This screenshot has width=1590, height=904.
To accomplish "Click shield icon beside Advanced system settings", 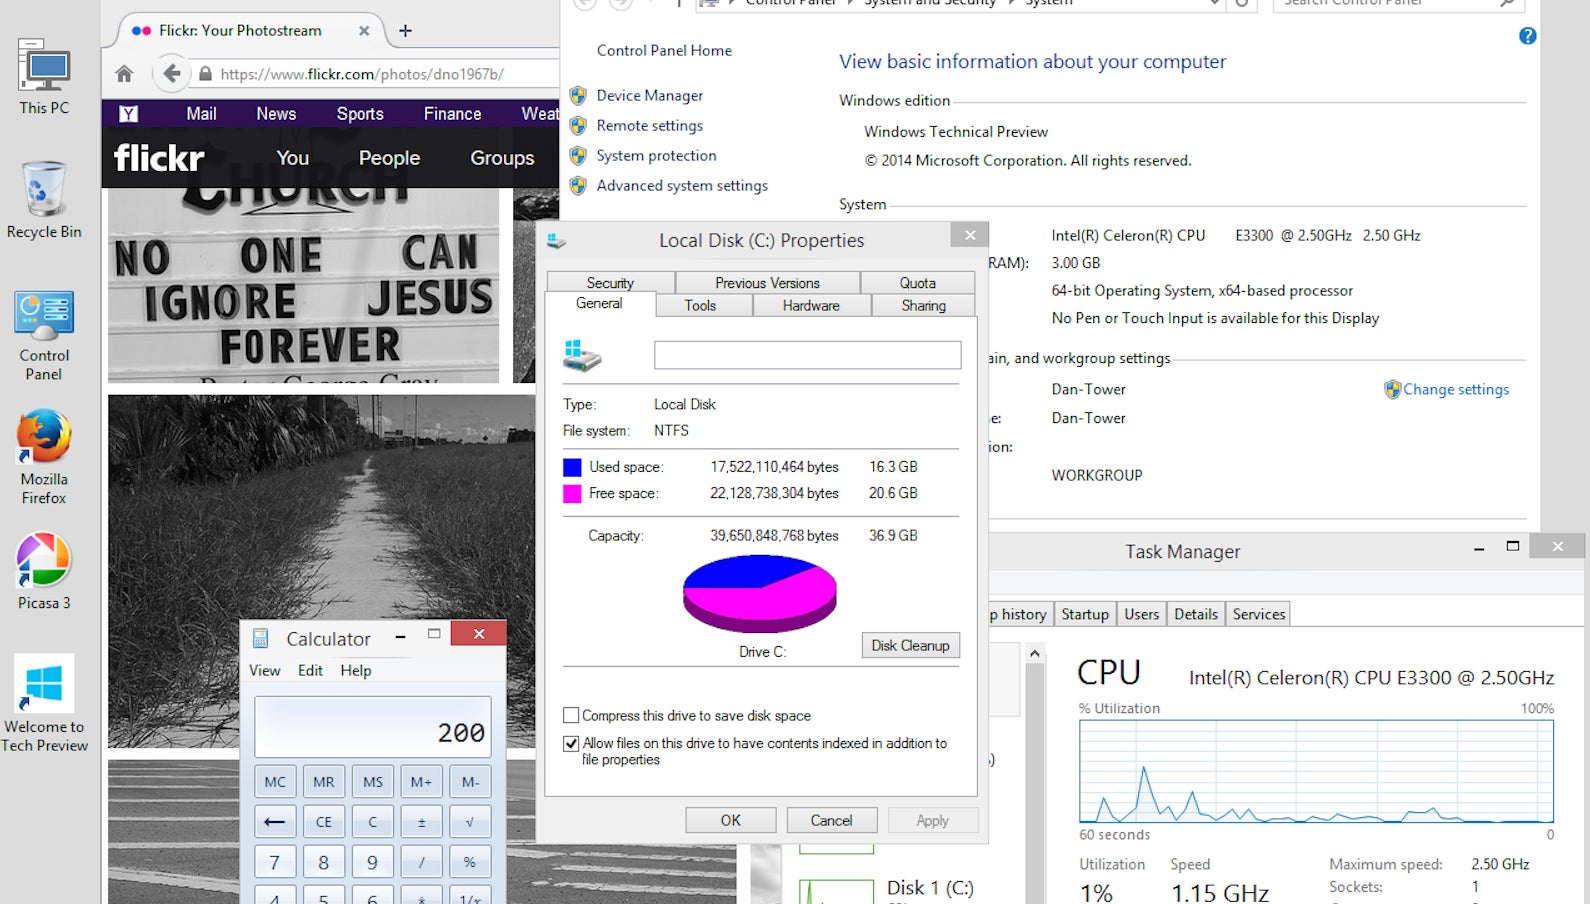I will coord(578,186).
